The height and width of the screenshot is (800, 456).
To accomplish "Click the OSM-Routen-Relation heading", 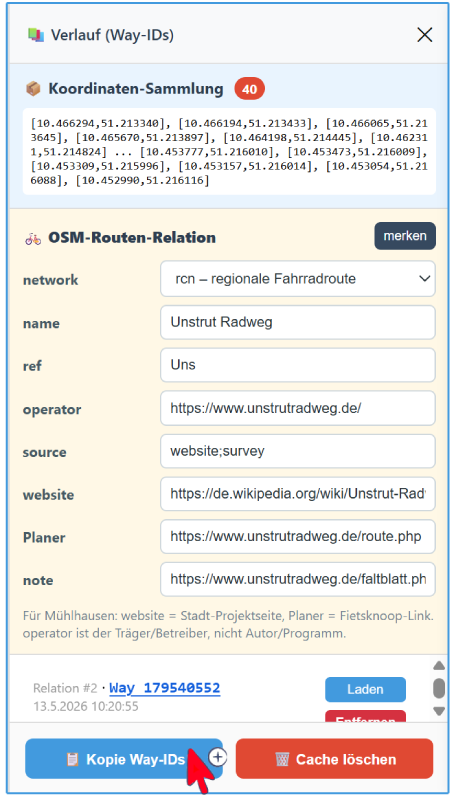I will (x=132, y=238).
